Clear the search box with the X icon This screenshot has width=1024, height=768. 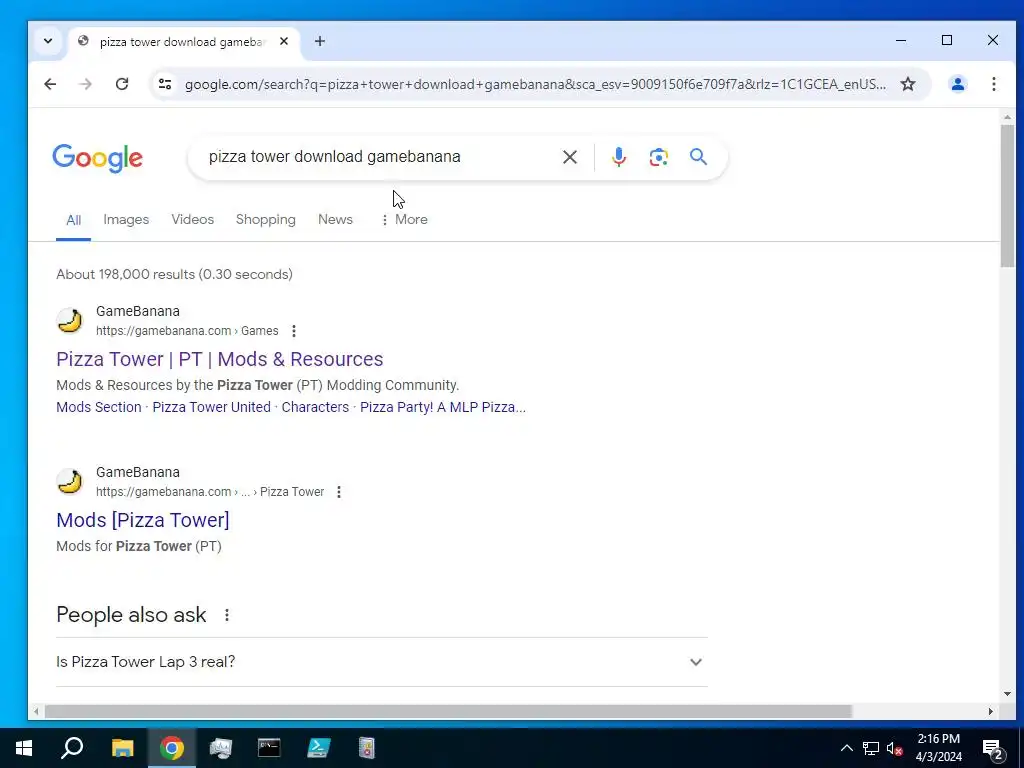pyautogui.click(x=569, y=157)
